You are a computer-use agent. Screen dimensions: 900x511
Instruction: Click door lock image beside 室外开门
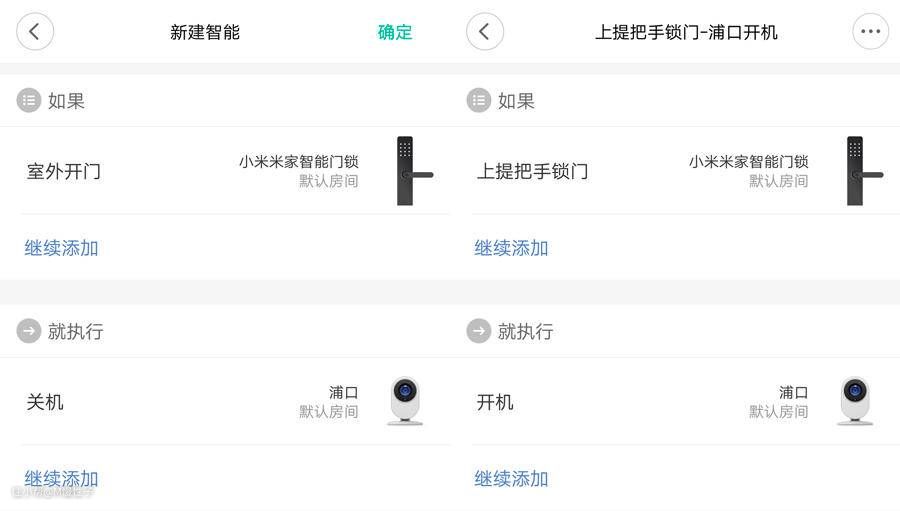[407, 171]
